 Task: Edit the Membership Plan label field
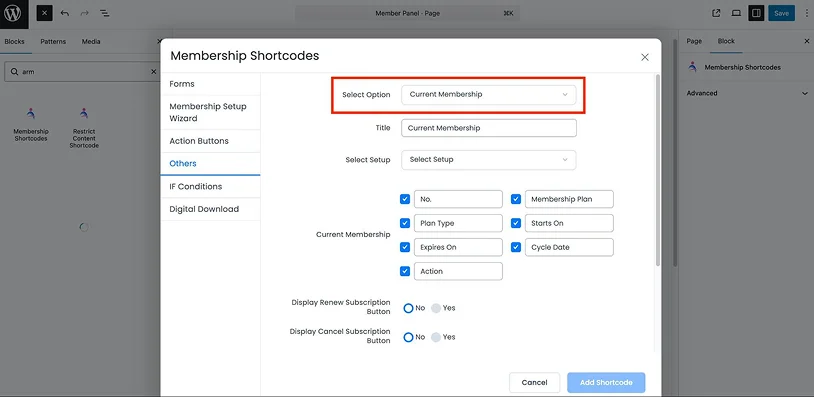569,199
